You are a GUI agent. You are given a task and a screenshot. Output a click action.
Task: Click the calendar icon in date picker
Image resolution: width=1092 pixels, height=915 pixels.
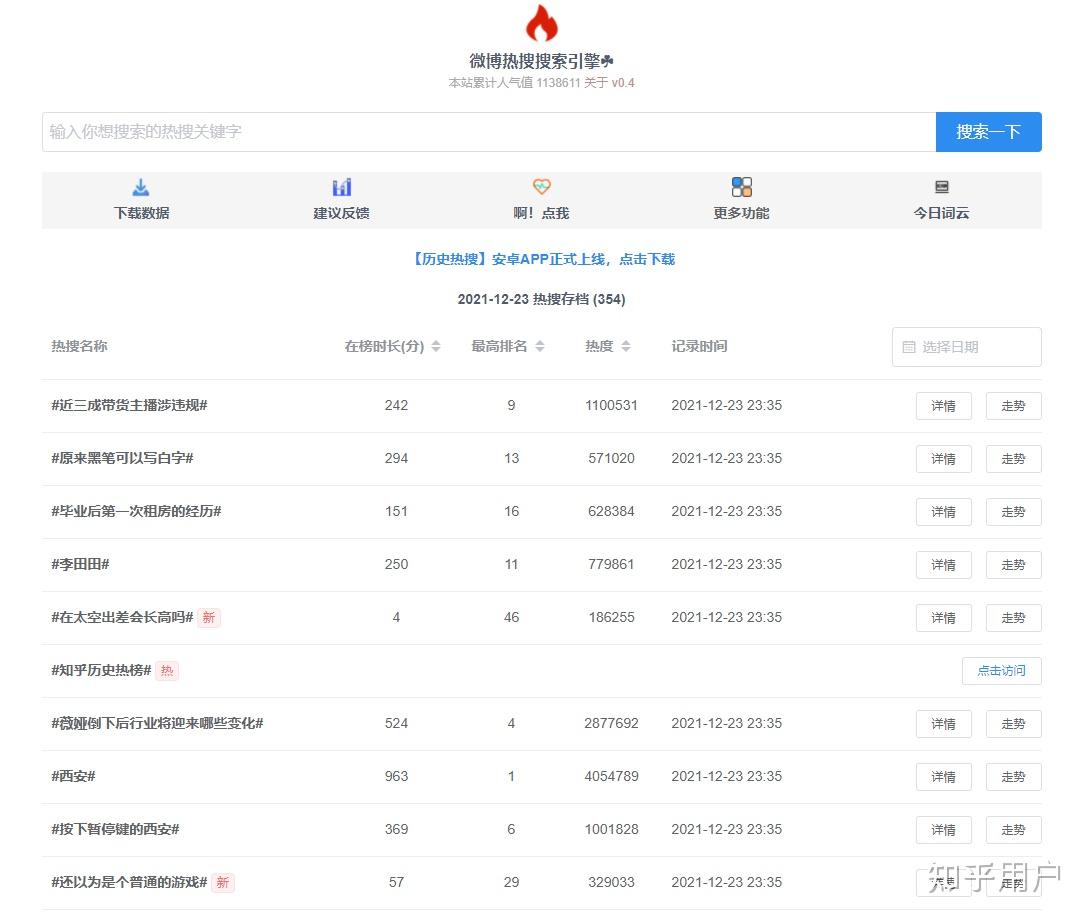pos(909,347)
